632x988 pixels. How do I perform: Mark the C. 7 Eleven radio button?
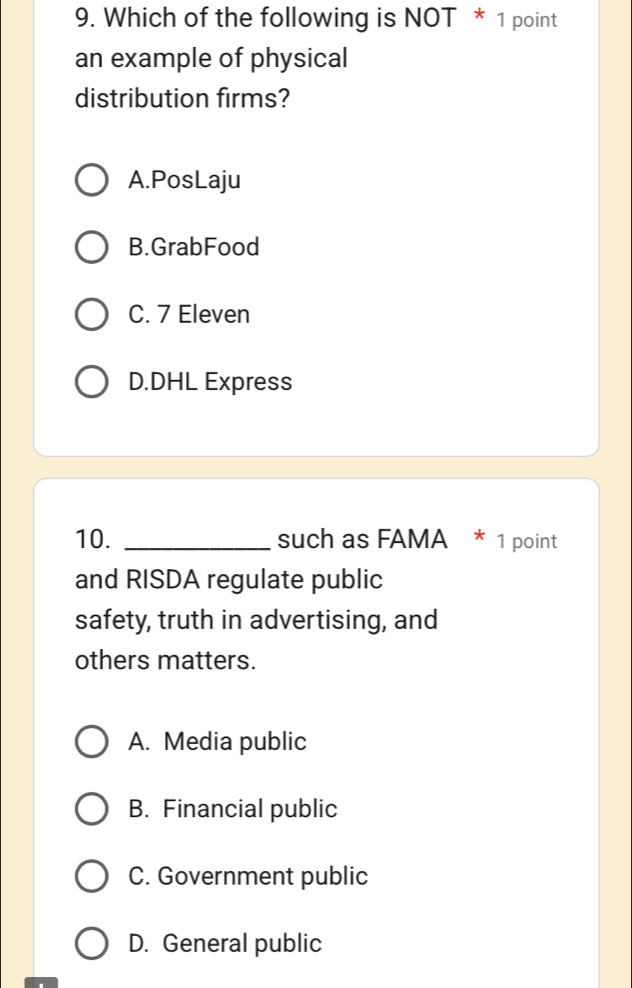[93, 315]
